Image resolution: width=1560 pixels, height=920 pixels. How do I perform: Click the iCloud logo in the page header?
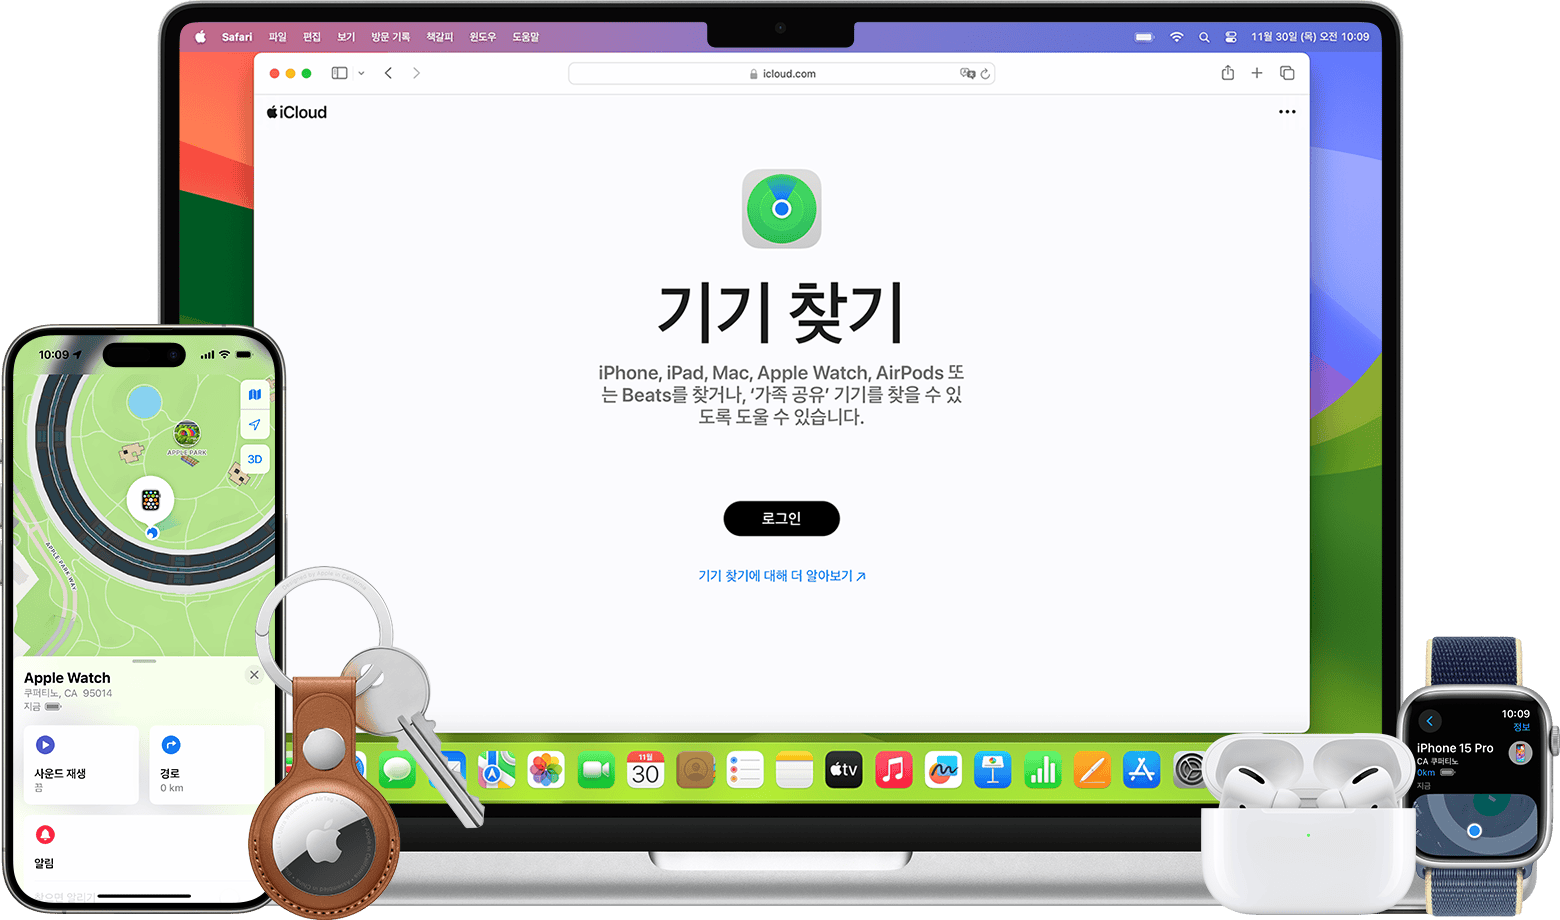click(297, 112)
